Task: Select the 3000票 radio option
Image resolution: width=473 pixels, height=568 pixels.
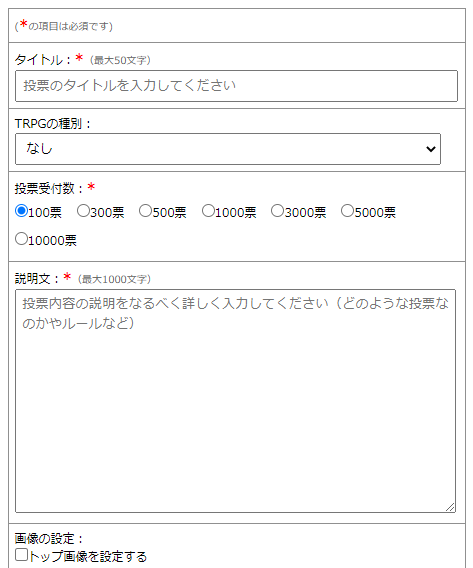Action: [277, 210]
